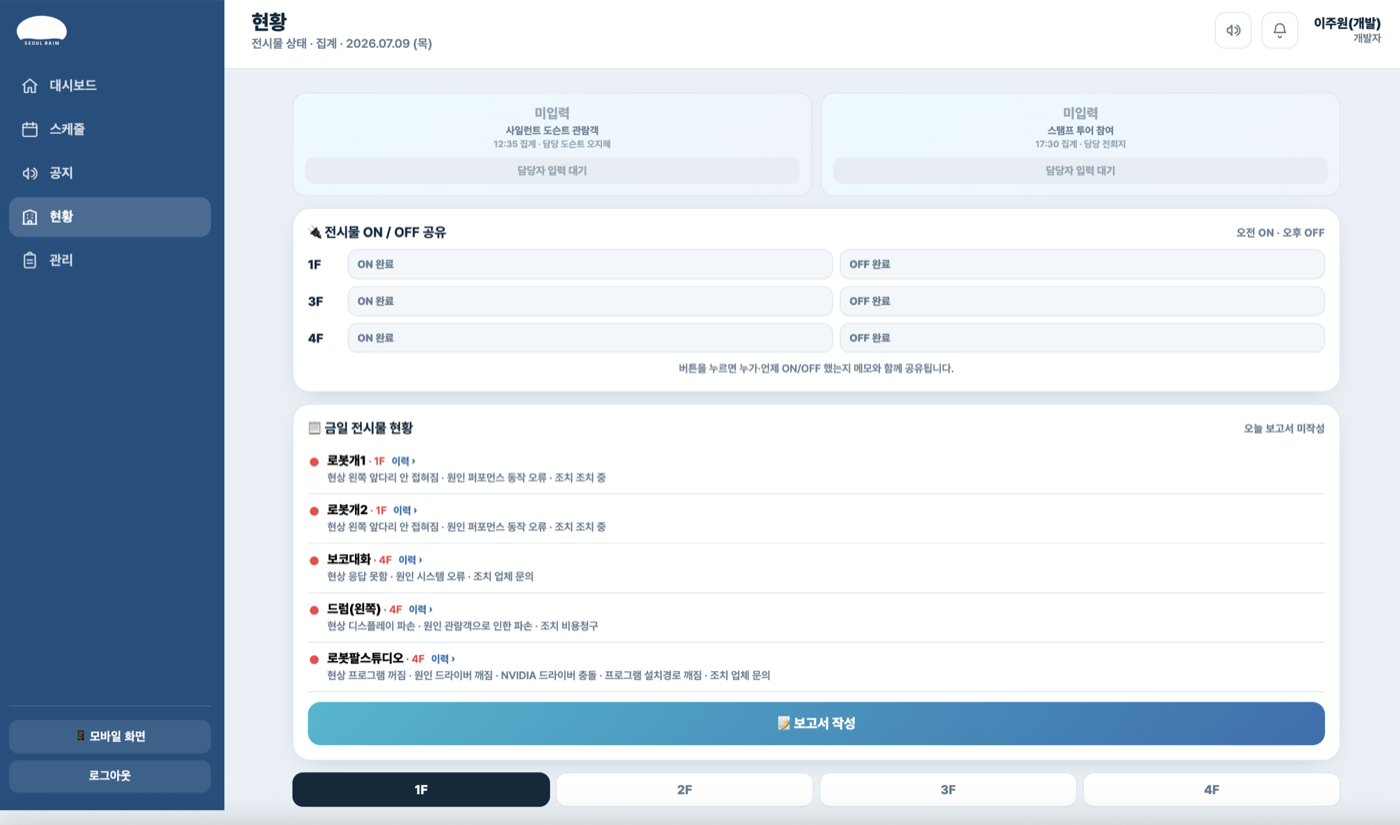
Task: Click the 4F OFF 완료 button
Action: 1082,338
